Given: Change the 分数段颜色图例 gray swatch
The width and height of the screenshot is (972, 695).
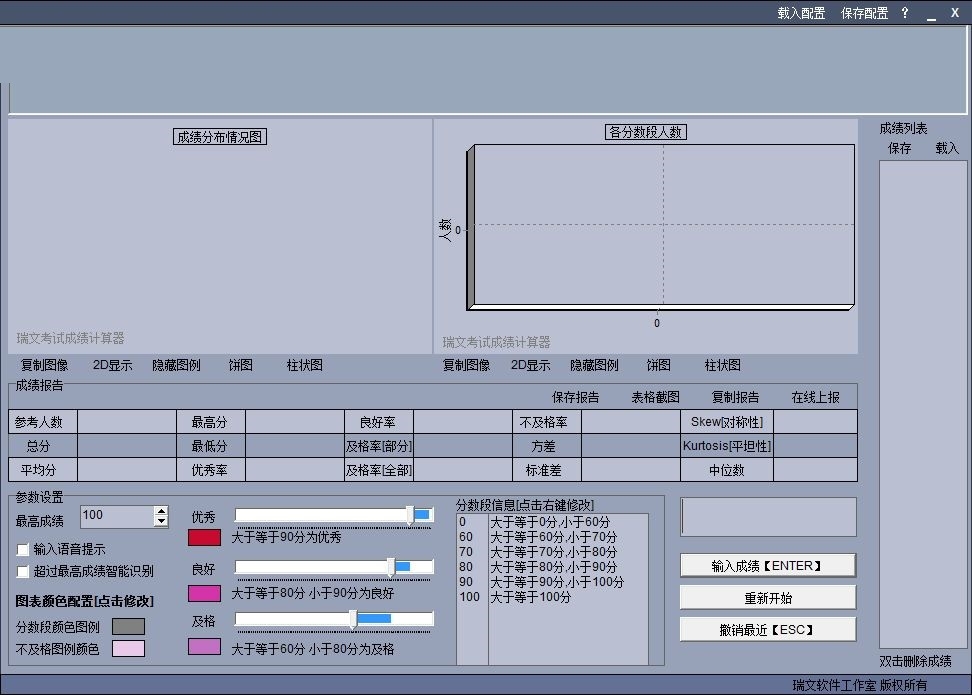Looking at the screenshot, I should (x=128, y=626).
